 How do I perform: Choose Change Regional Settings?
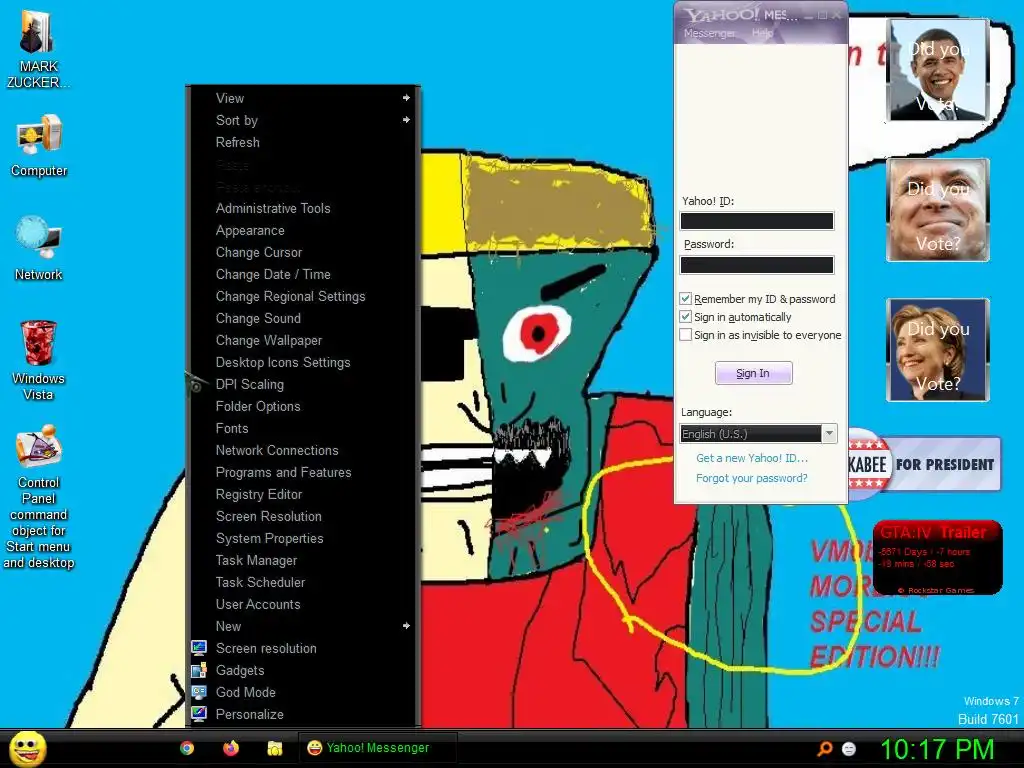click(x=304, y=296)
